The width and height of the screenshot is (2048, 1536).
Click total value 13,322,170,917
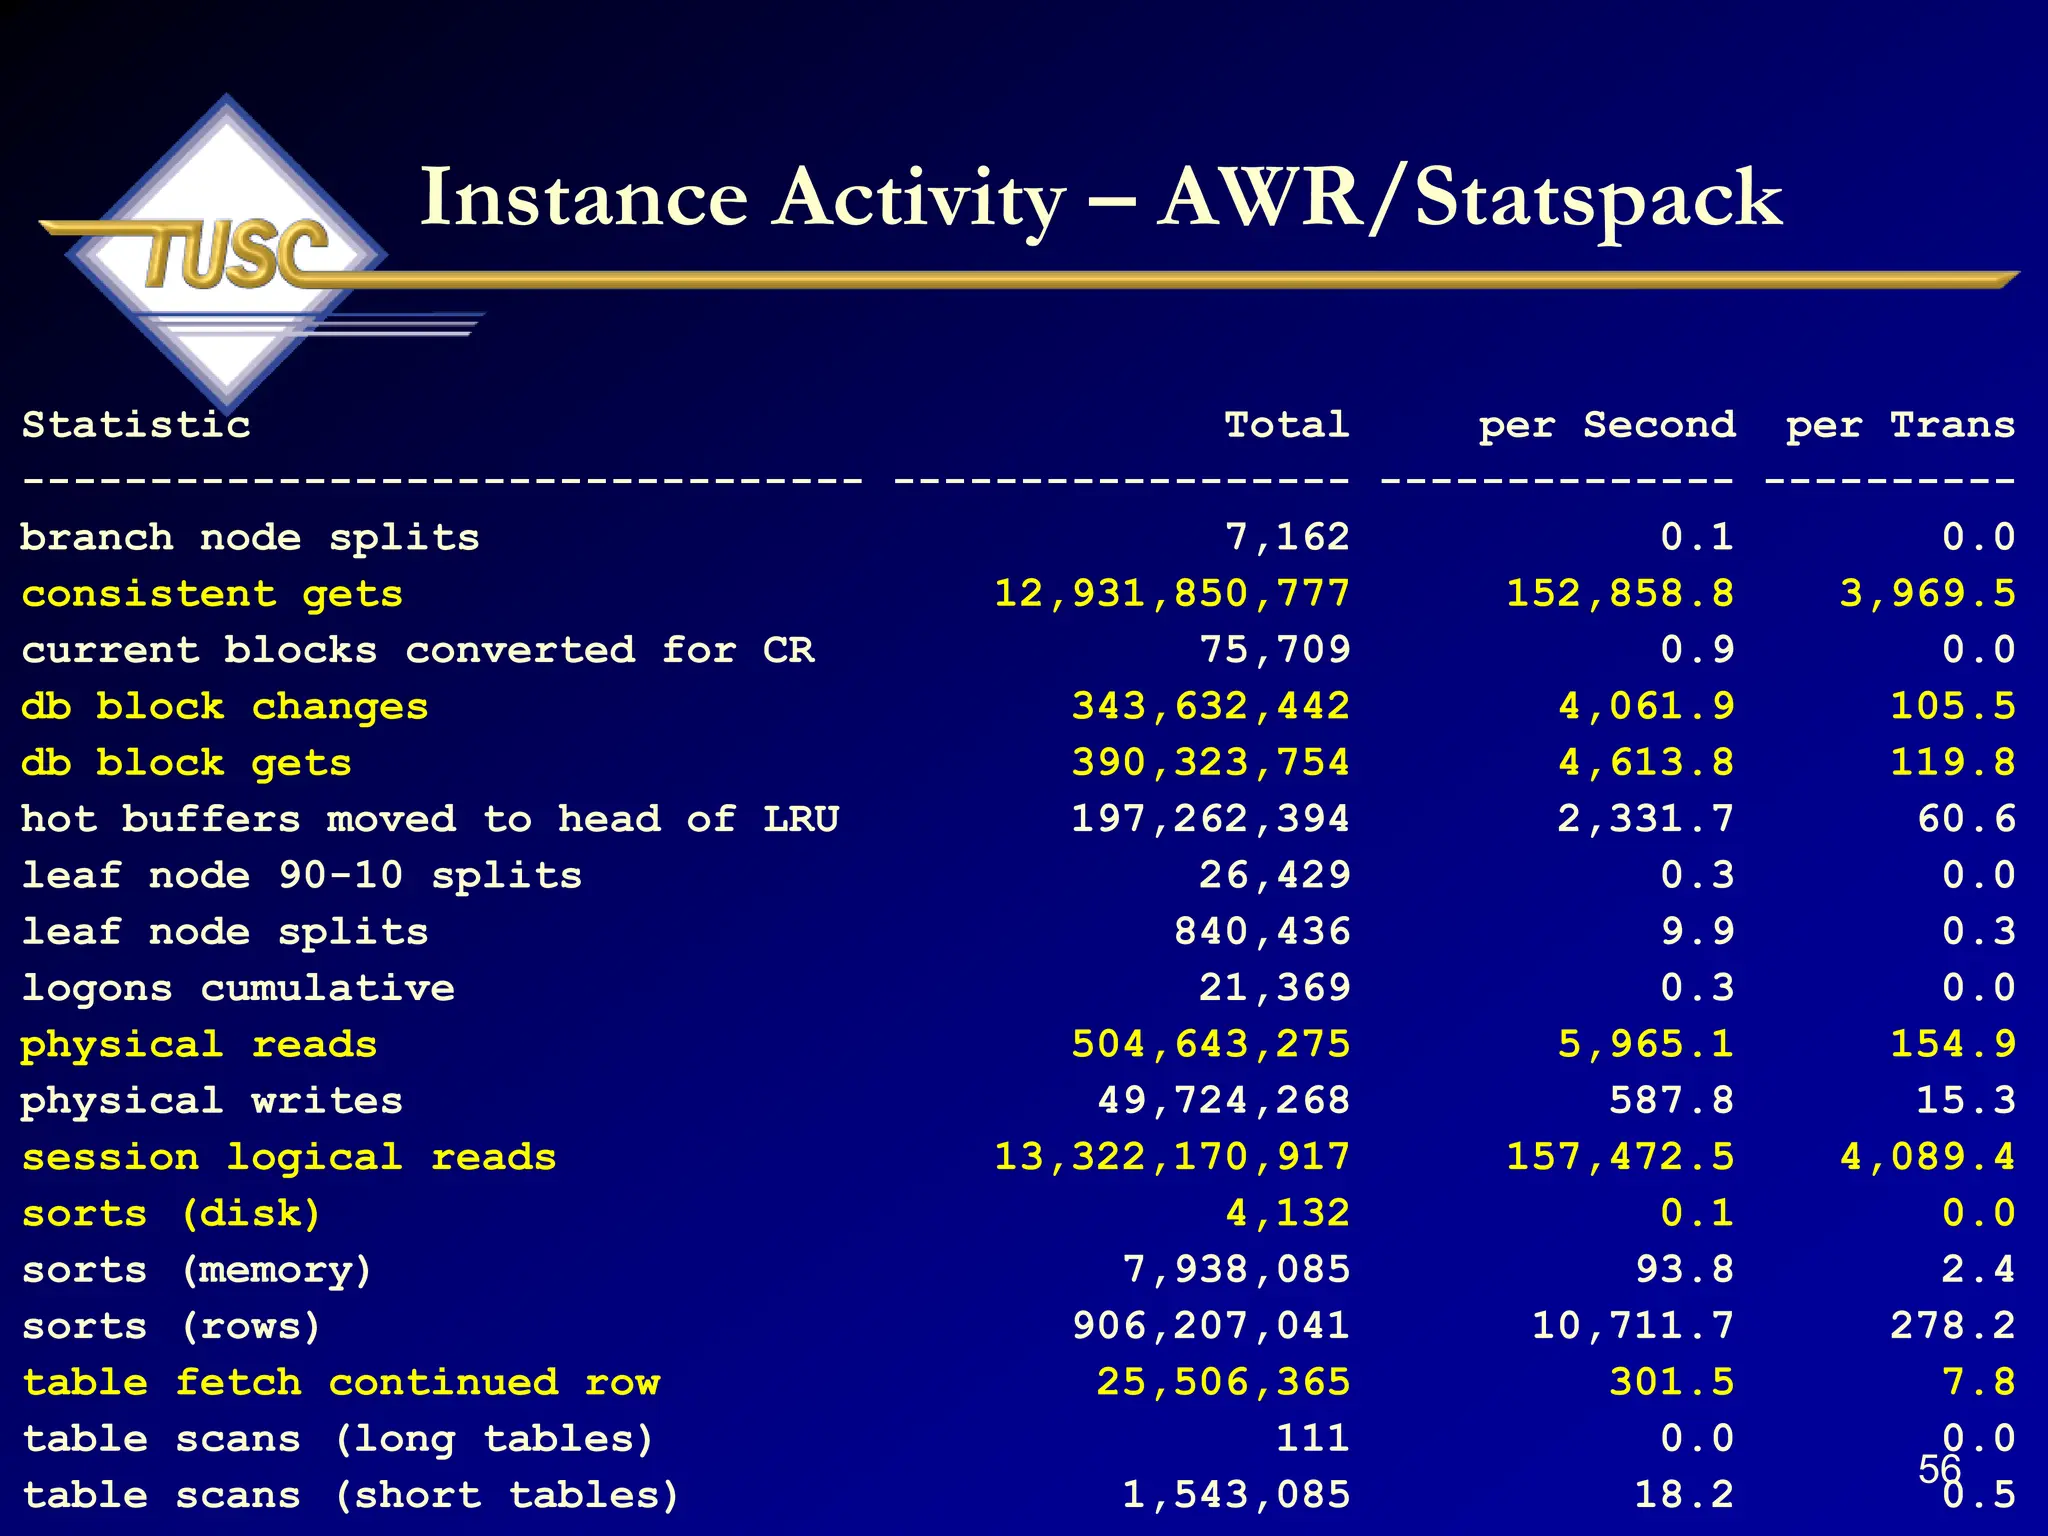[x=1172, y=1157]
